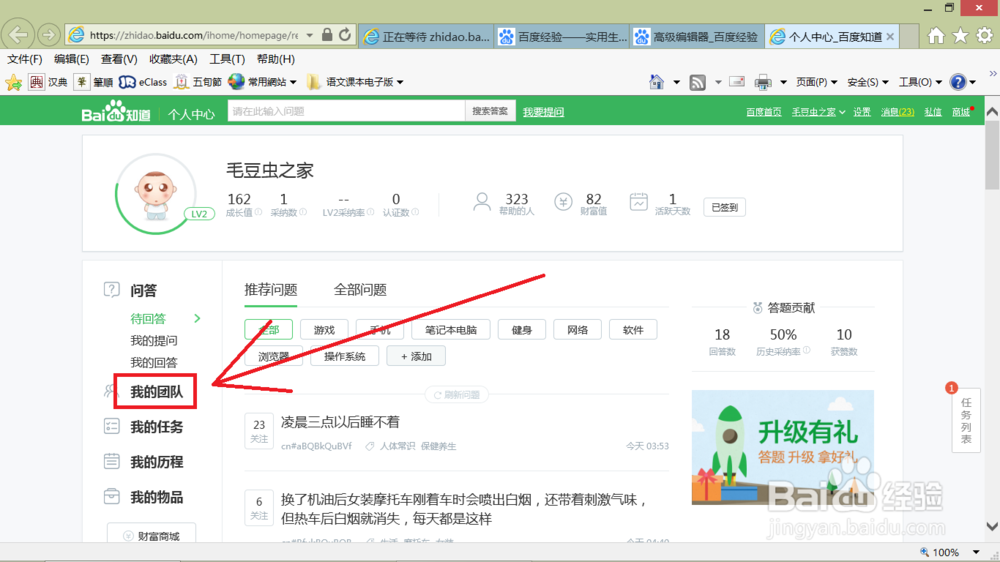Click the lock security icon in address bar

click(327, 35)
